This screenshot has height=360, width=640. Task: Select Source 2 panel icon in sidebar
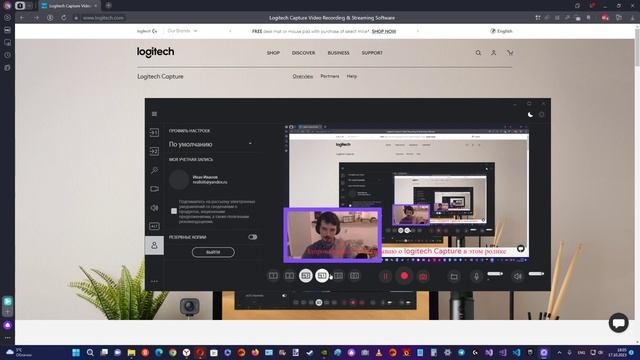(154, 151)
